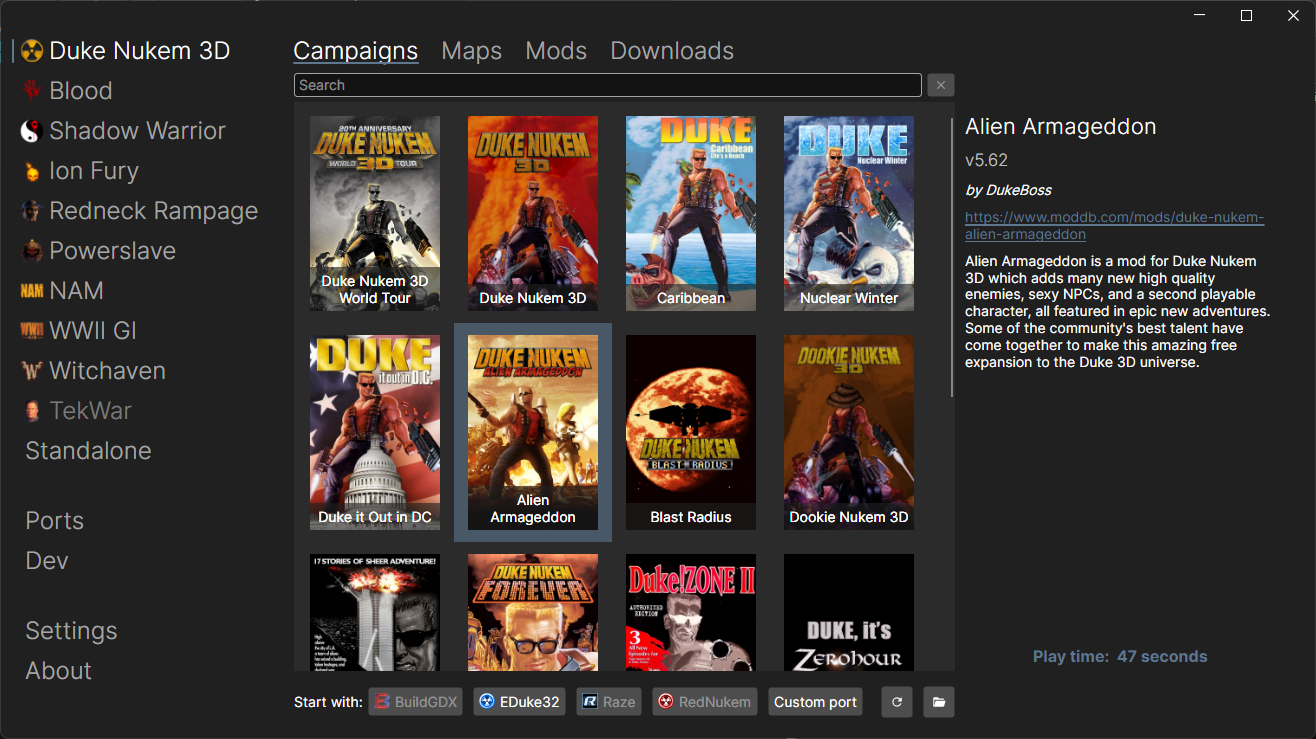
Task: Open the Dev page in sidebar
Action: click(x=47, y=561)
